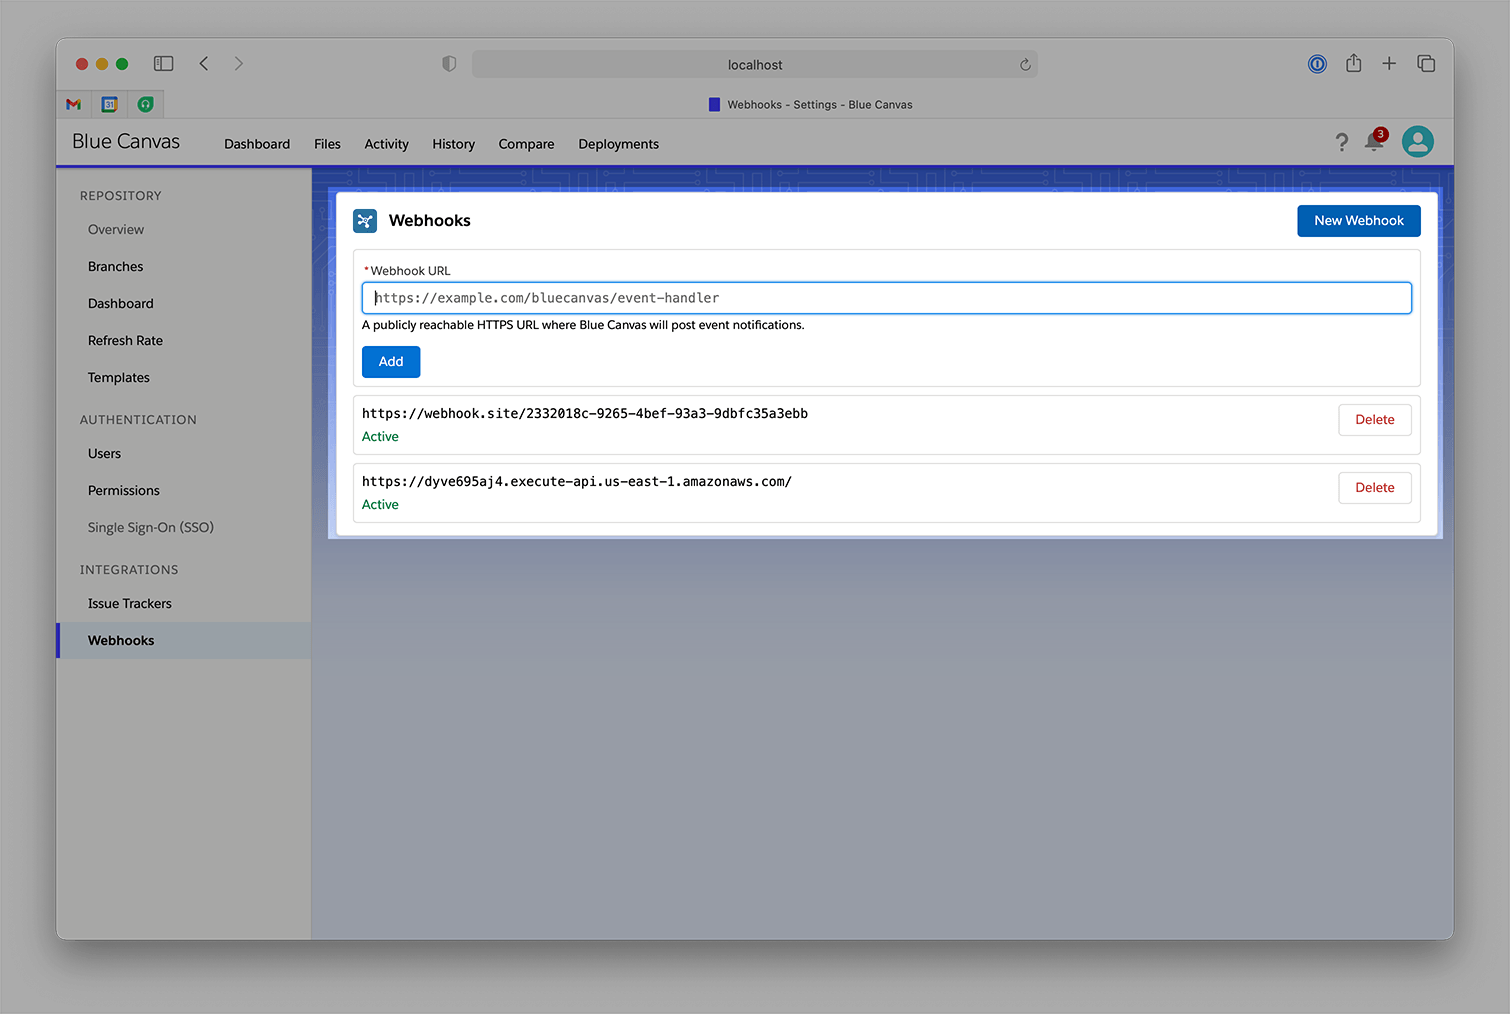Click the New Webhook button

[1359, 221]
